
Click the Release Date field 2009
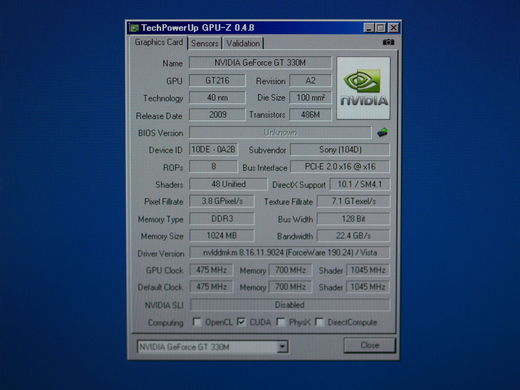point(217,115)
